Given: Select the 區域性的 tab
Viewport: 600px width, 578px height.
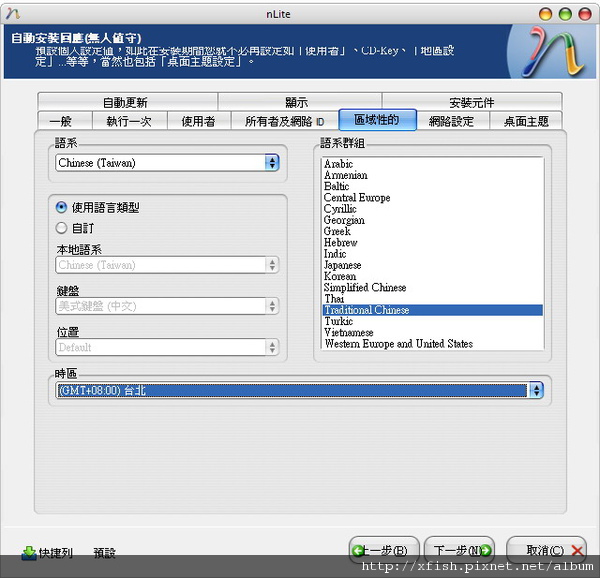Looking at the screenshot, I should [x=377, y=120].
